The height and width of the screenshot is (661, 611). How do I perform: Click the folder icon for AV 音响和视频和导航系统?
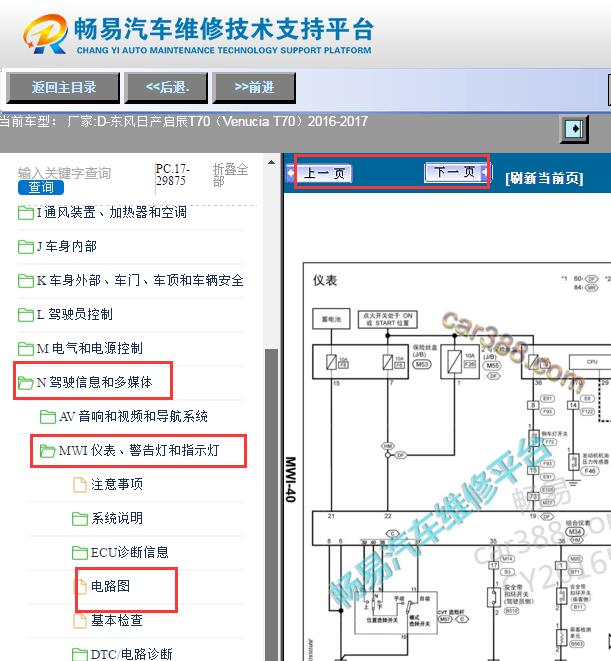point(48,417)
